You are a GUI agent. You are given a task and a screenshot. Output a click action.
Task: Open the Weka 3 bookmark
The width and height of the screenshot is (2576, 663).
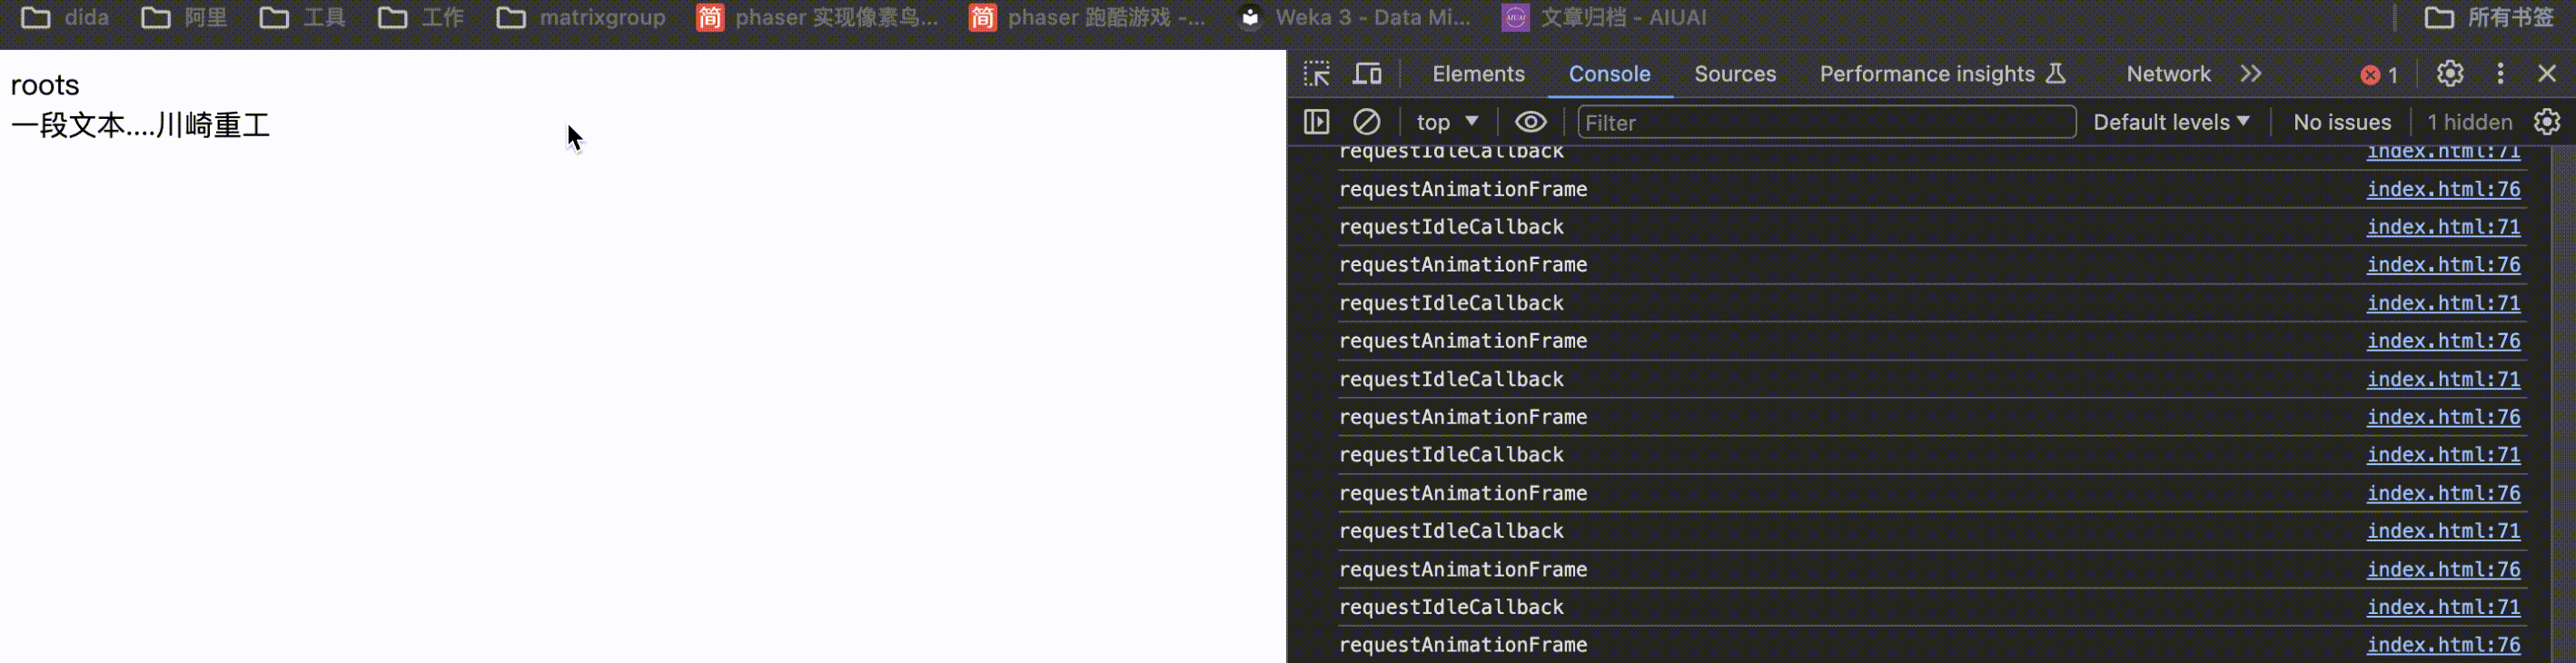(x=1355, y=17)
